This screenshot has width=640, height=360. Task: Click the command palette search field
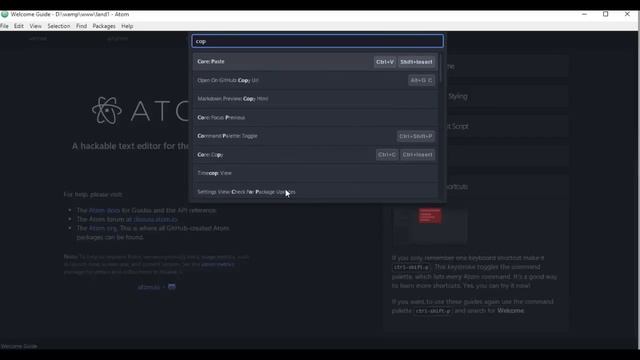[x=317, y=41]
